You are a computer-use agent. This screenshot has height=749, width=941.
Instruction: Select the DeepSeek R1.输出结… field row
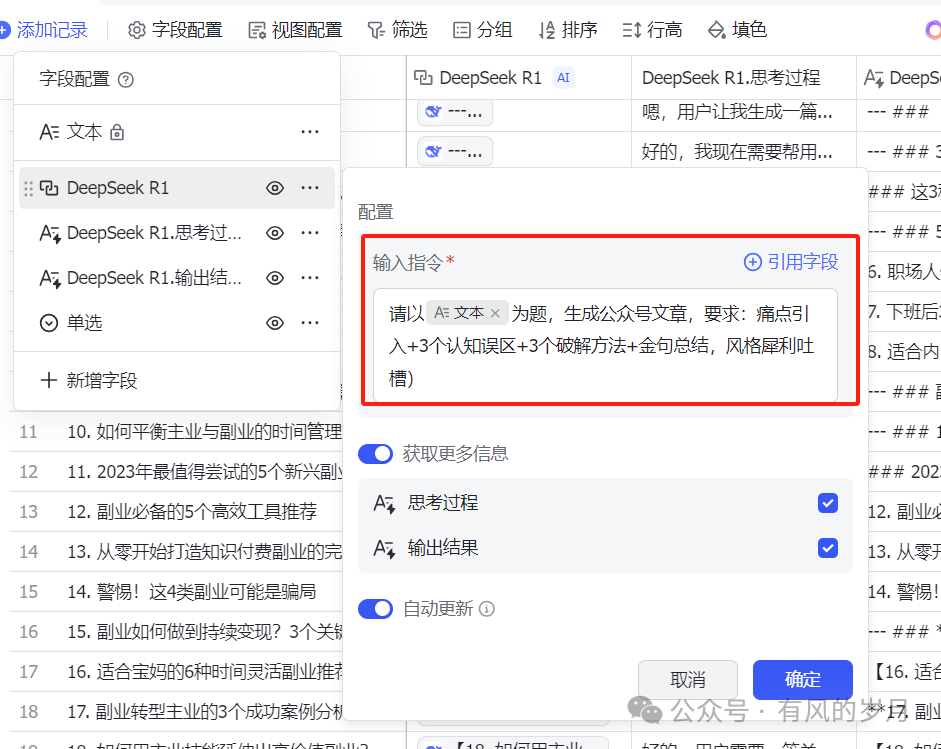click(x=177, y=278)
